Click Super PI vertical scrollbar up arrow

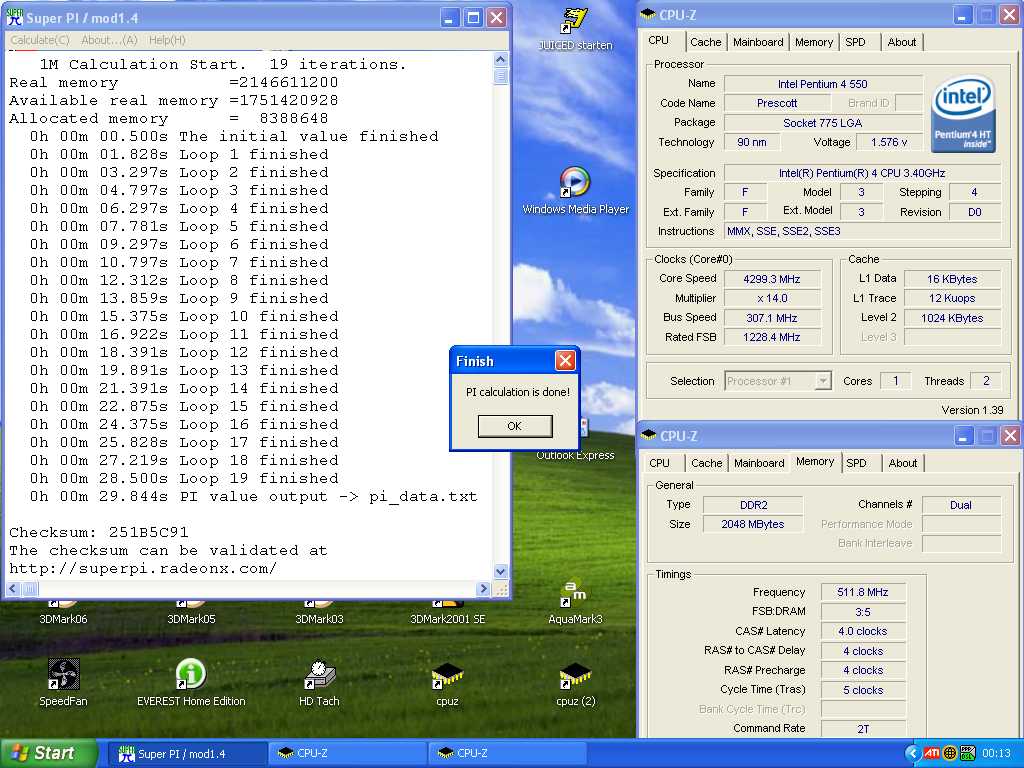pyautogui.click(x=501, y=59)
